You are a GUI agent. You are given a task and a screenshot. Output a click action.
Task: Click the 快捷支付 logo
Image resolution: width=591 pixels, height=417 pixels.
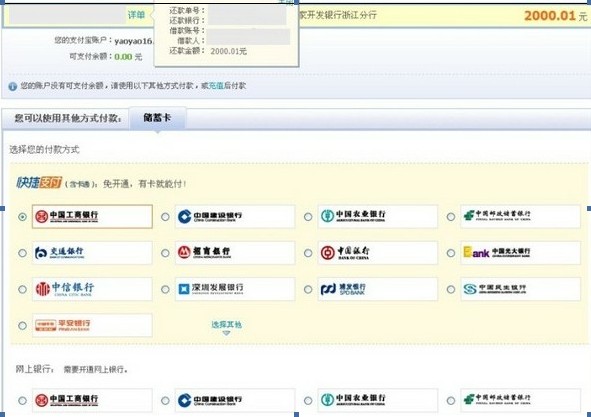pyautogui.click(x=39, y=183)
